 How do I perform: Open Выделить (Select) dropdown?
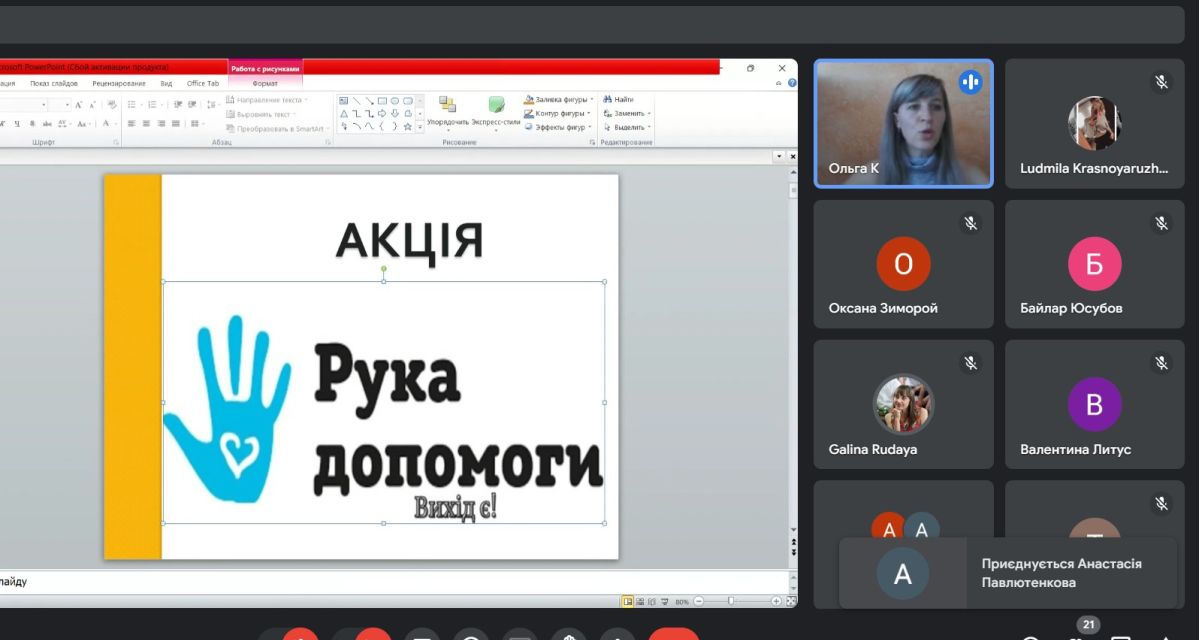click(626, 127)
